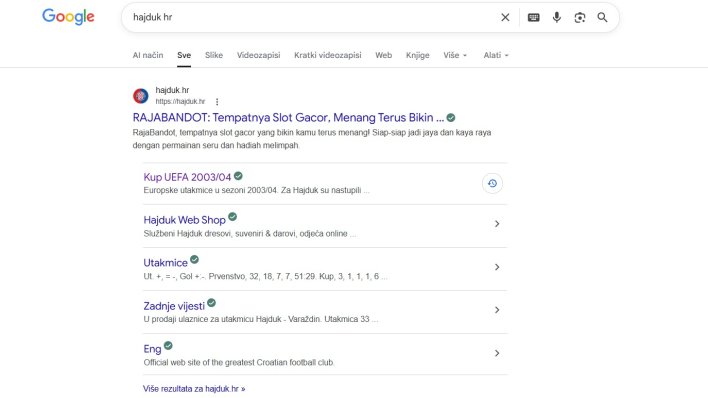This screenshot has width=708, height=398.
Task: Expand the Zadnje vijesti row chevron
Action: [497, 310]
